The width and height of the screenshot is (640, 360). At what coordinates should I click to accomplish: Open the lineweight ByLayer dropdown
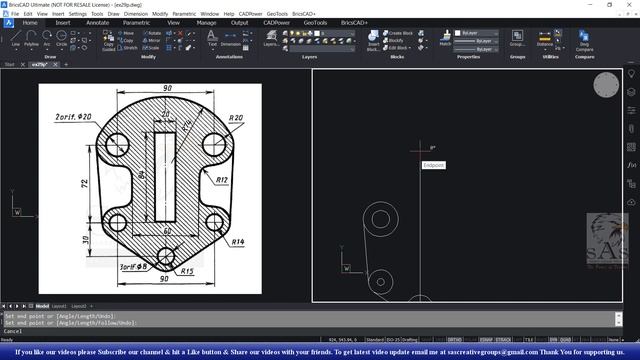point(476,41)
